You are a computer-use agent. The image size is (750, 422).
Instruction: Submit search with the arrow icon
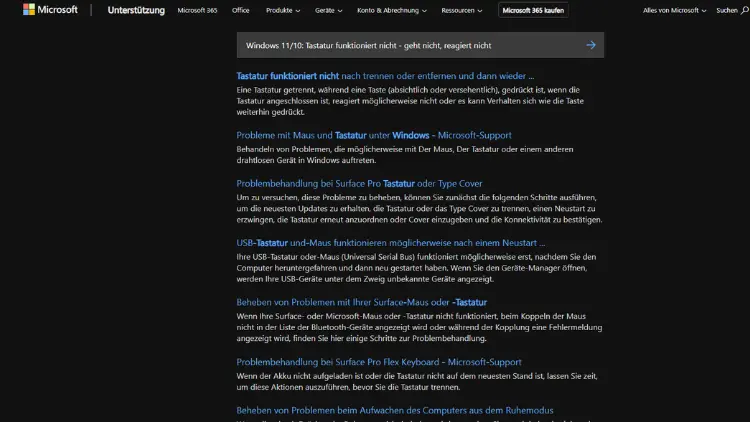point(591,45)
